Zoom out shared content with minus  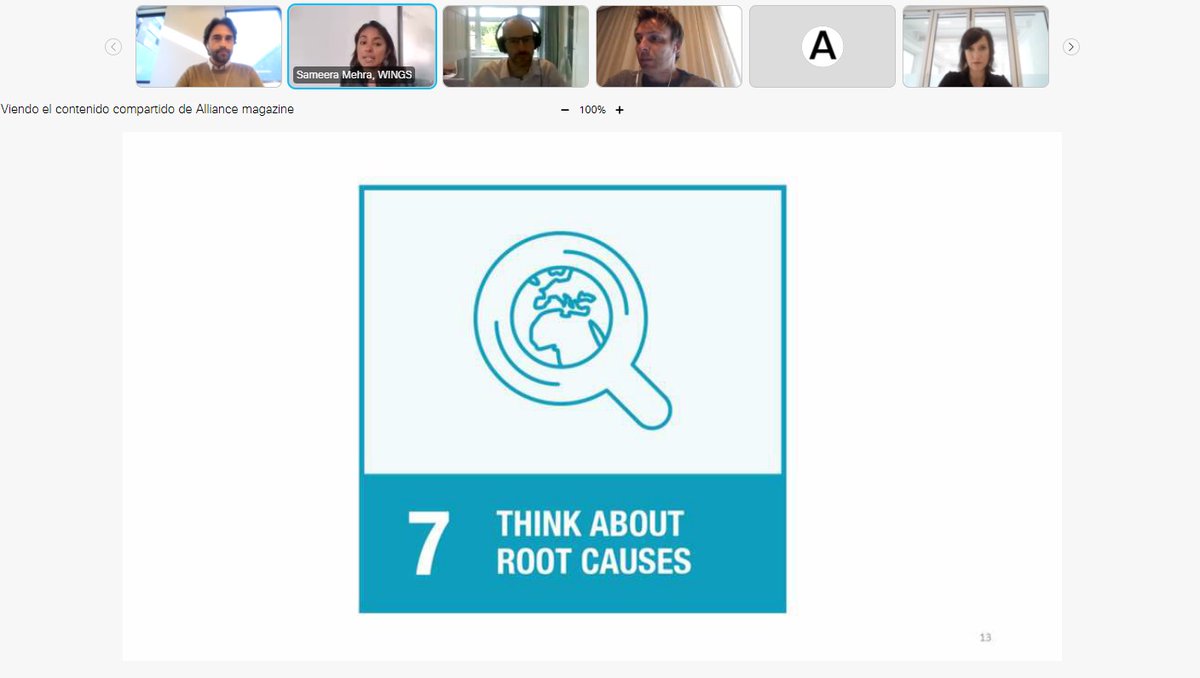[565, 110]
